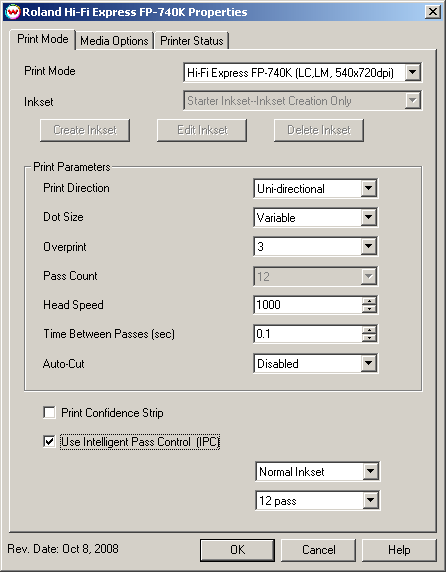
Task: Click inside Time Between Passes field
Action: point(308,334)
